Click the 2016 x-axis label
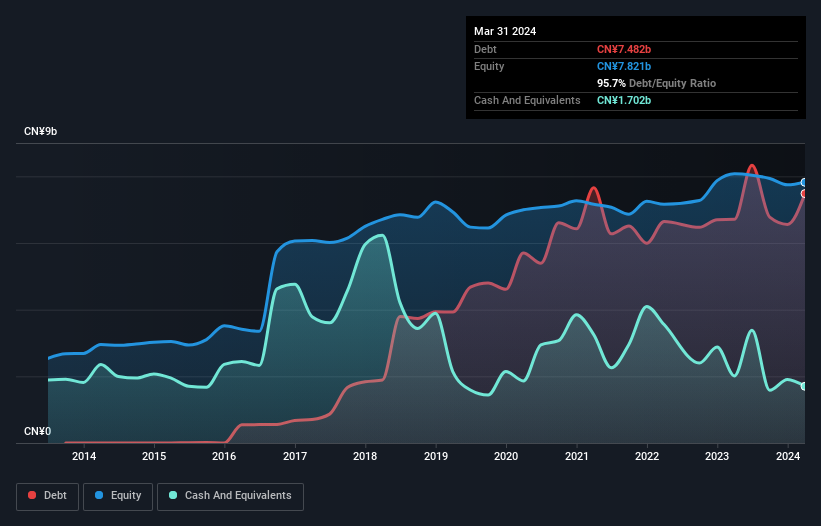821x526 pixels. pos(224,456)
